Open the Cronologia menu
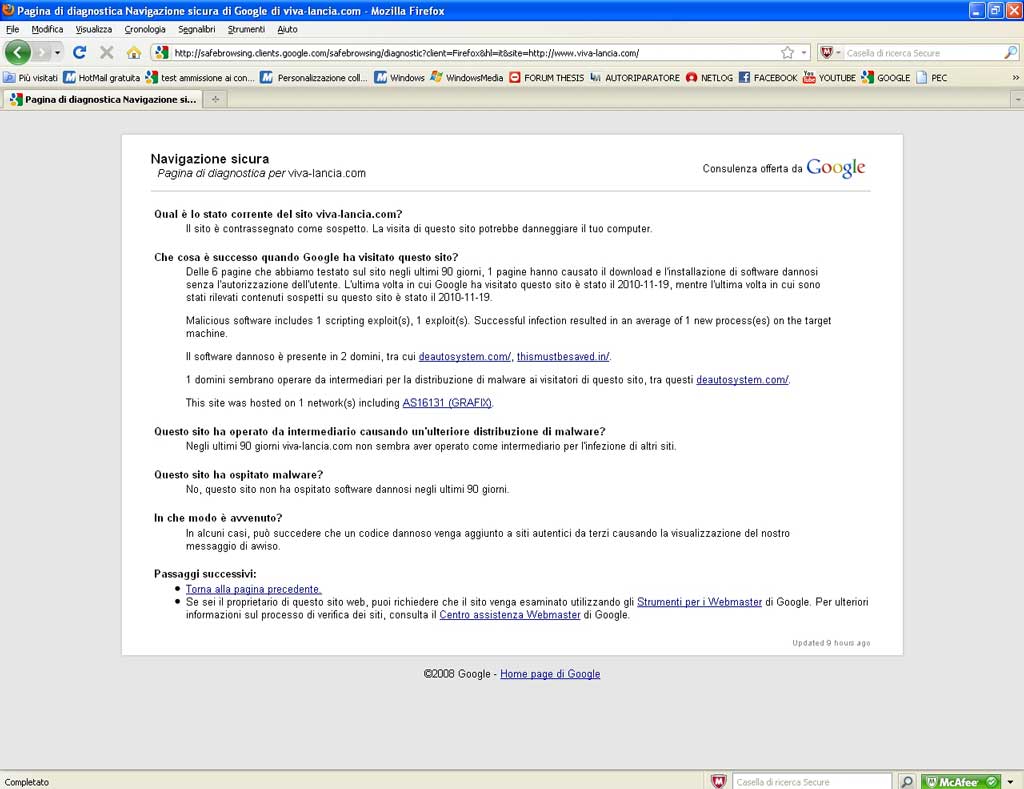Viewport: 1024px width, 789px height. 145,29
